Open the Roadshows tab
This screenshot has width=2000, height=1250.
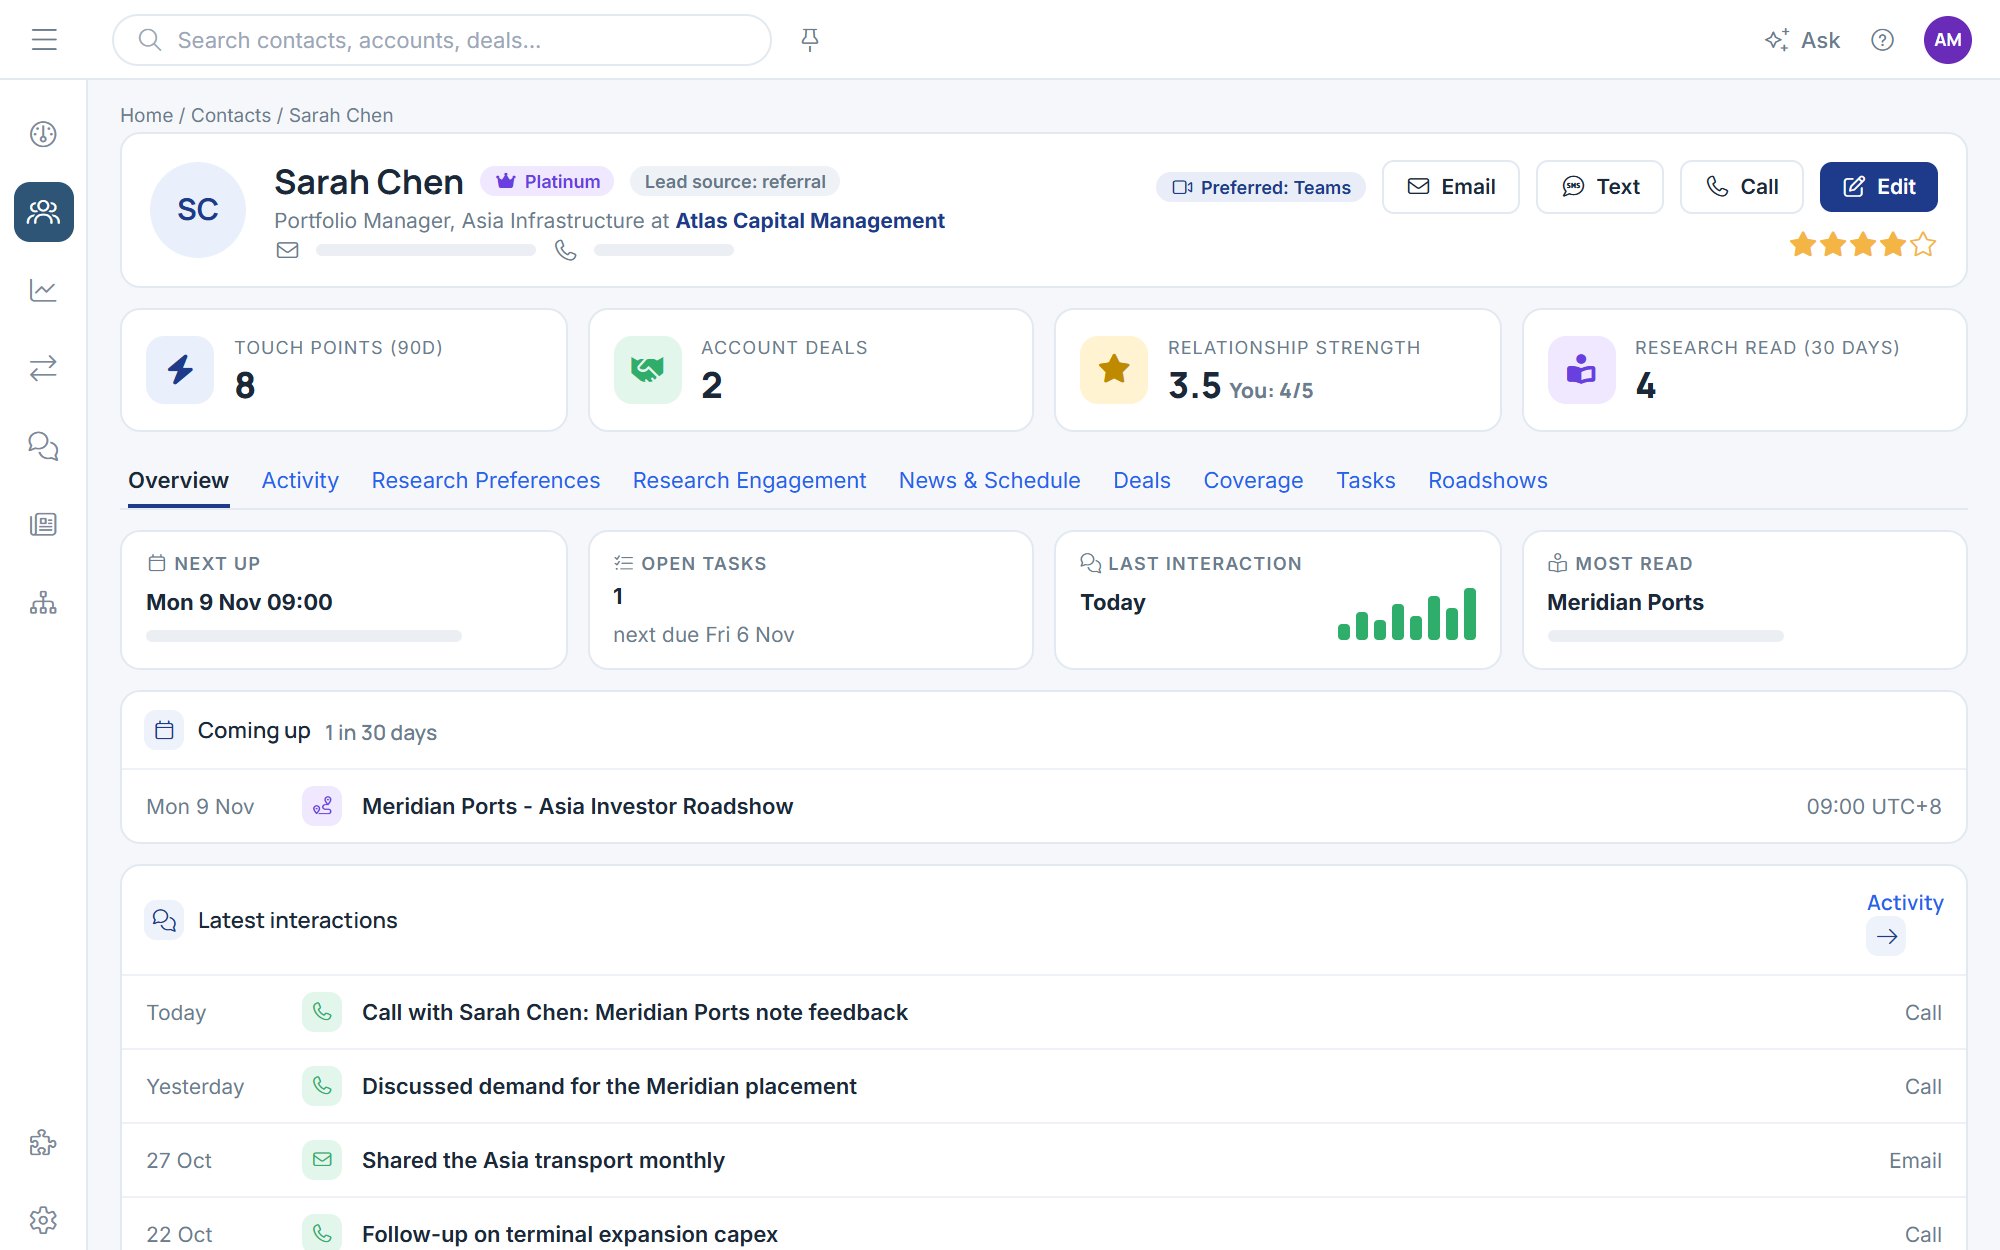click(x=1487, y=481)
